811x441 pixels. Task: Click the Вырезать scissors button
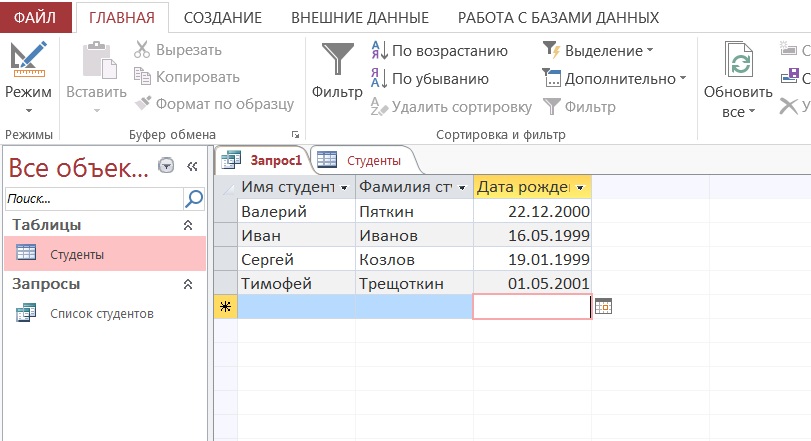tap(178, 50)
